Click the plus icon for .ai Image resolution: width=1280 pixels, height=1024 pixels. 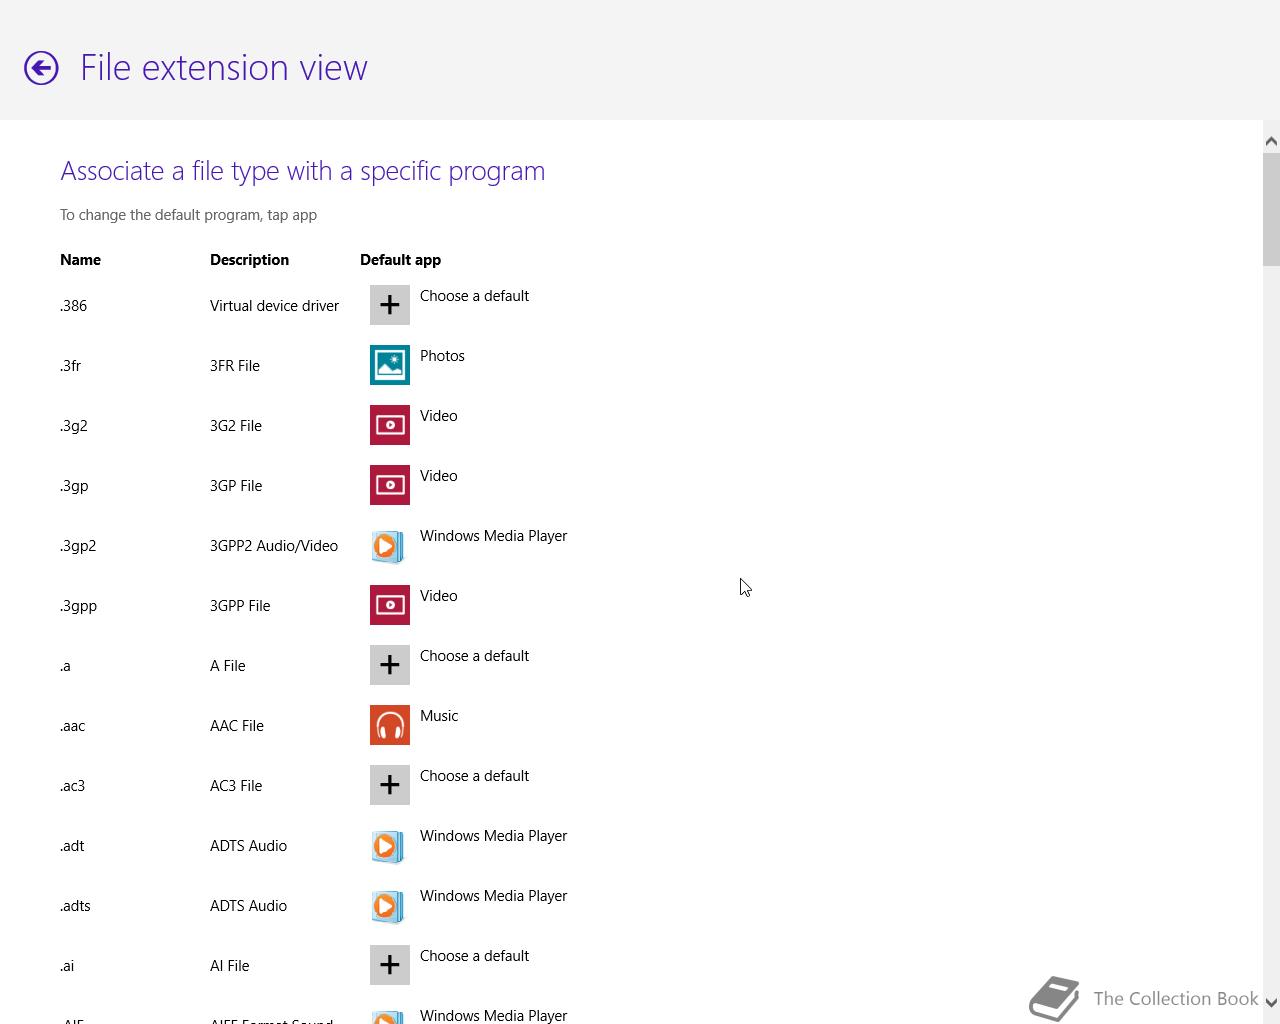pos(390,965)
